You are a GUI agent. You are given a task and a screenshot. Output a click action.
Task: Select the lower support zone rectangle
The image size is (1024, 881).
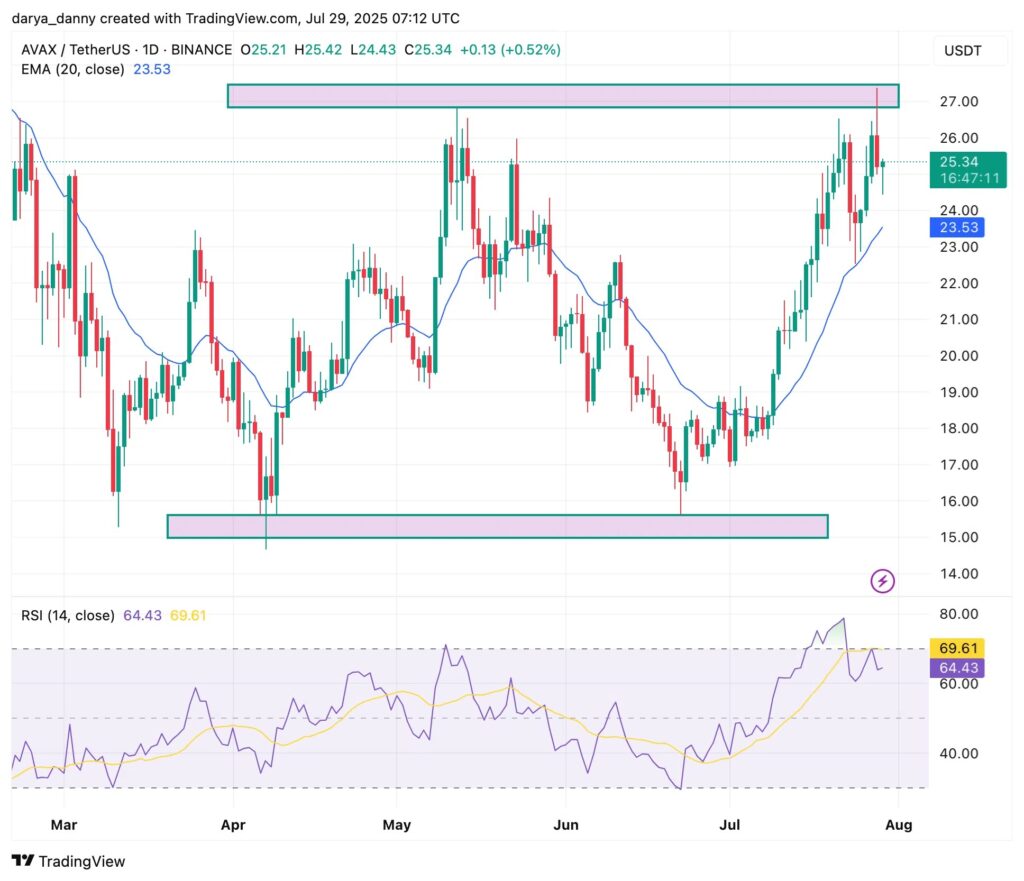[497, 526]
